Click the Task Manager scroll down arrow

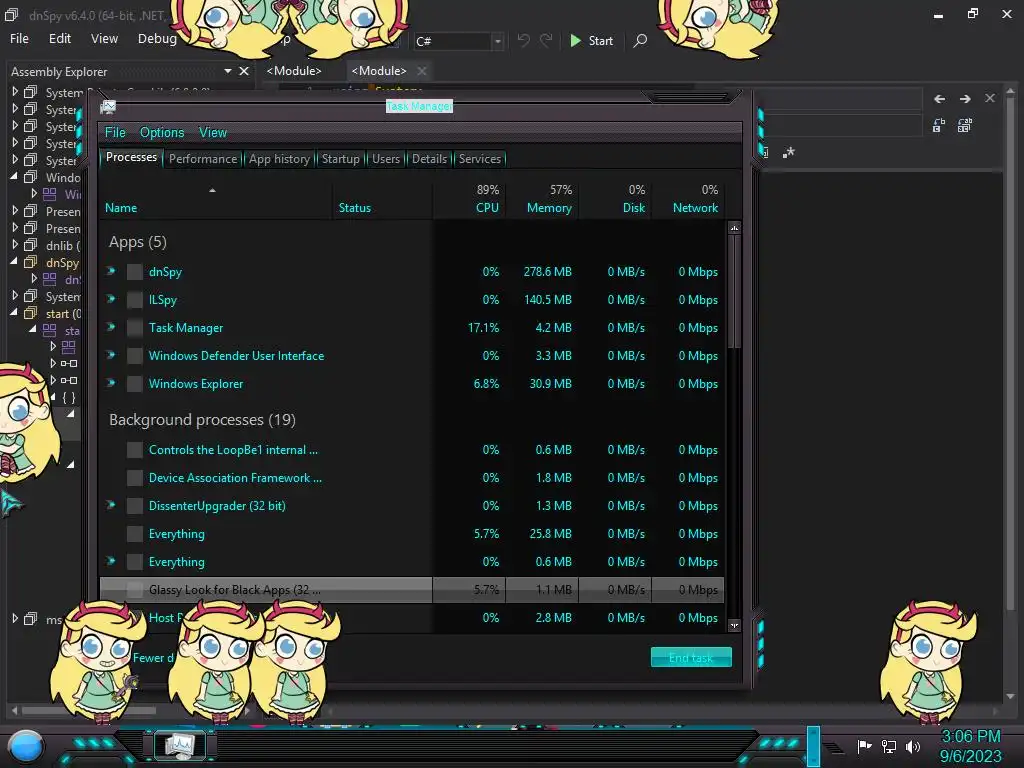pos(734,625)
